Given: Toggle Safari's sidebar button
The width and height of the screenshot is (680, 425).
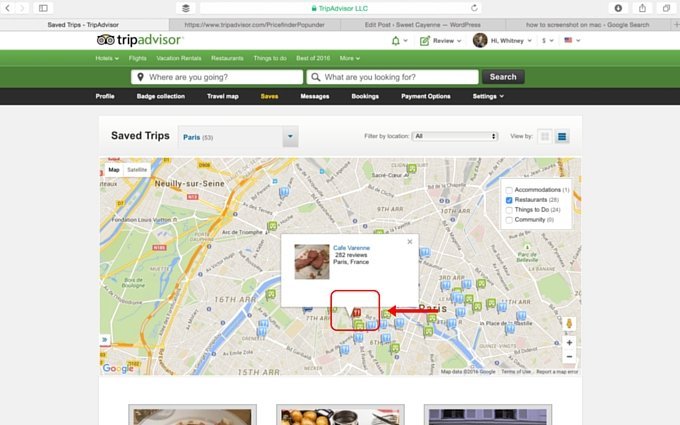Looking at the screenshot, I should pyautogui.click(x=43, y=8).
